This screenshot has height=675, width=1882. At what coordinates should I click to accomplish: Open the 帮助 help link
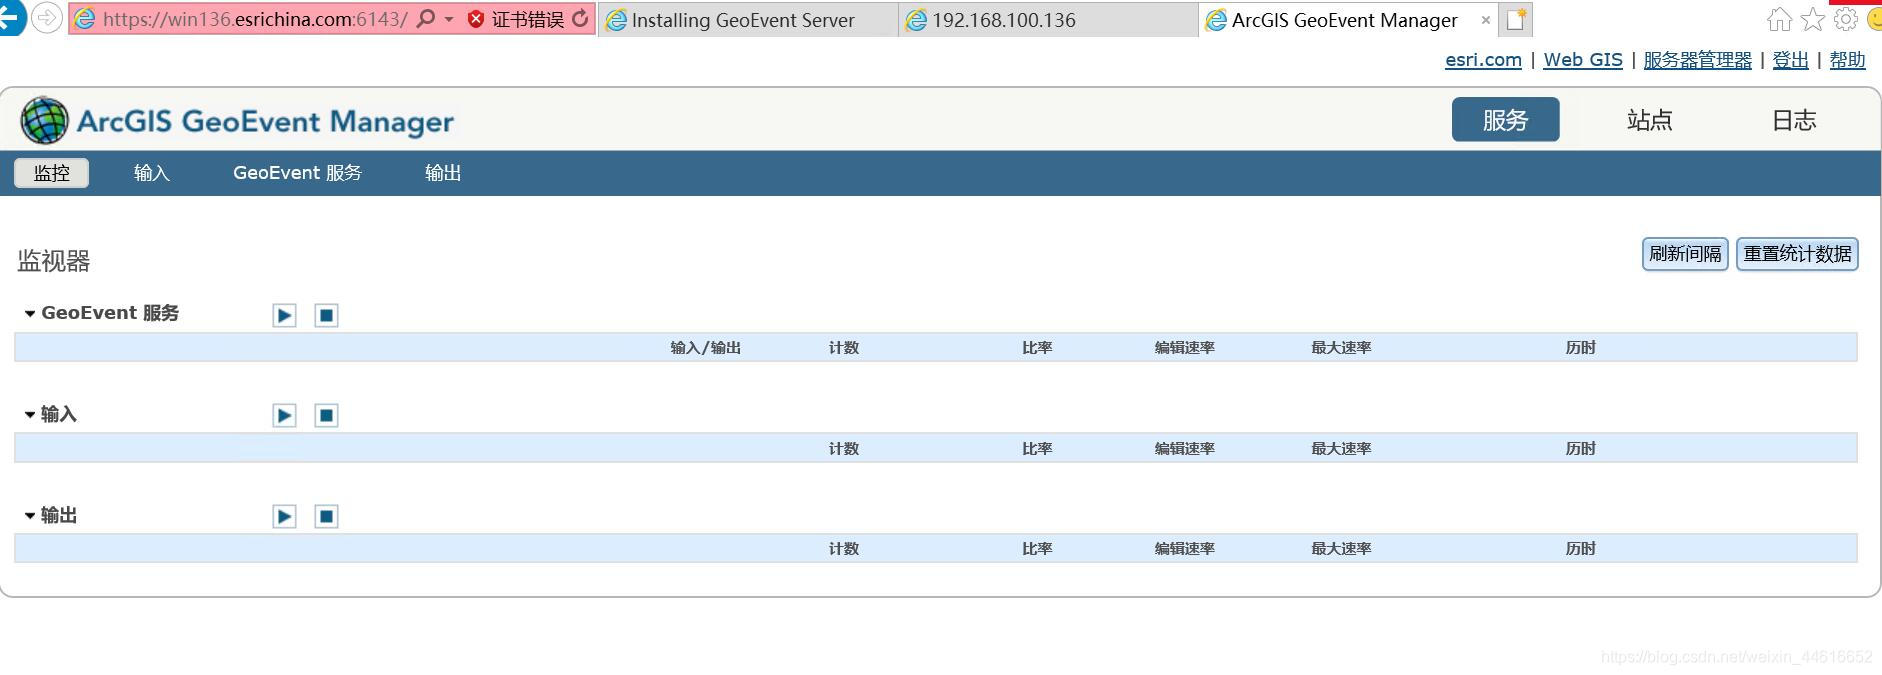click(1847, 60)
